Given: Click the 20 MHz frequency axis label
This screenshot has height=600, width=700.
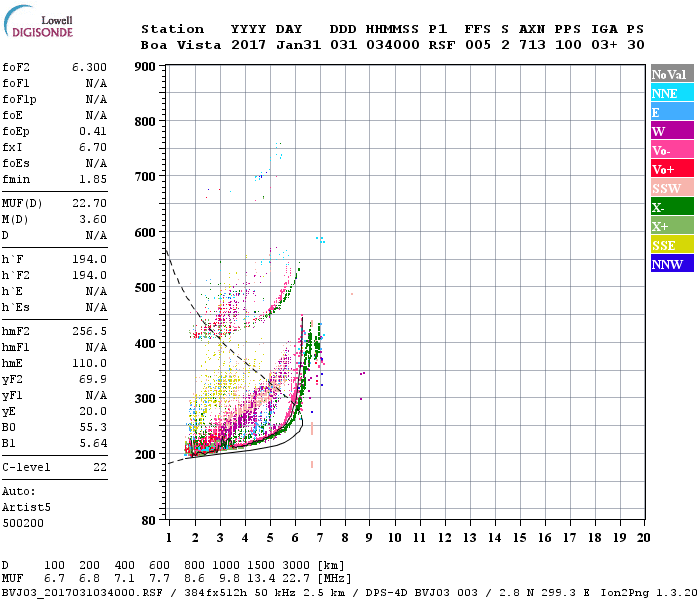Looking at the screenshot, I should 643,538.
